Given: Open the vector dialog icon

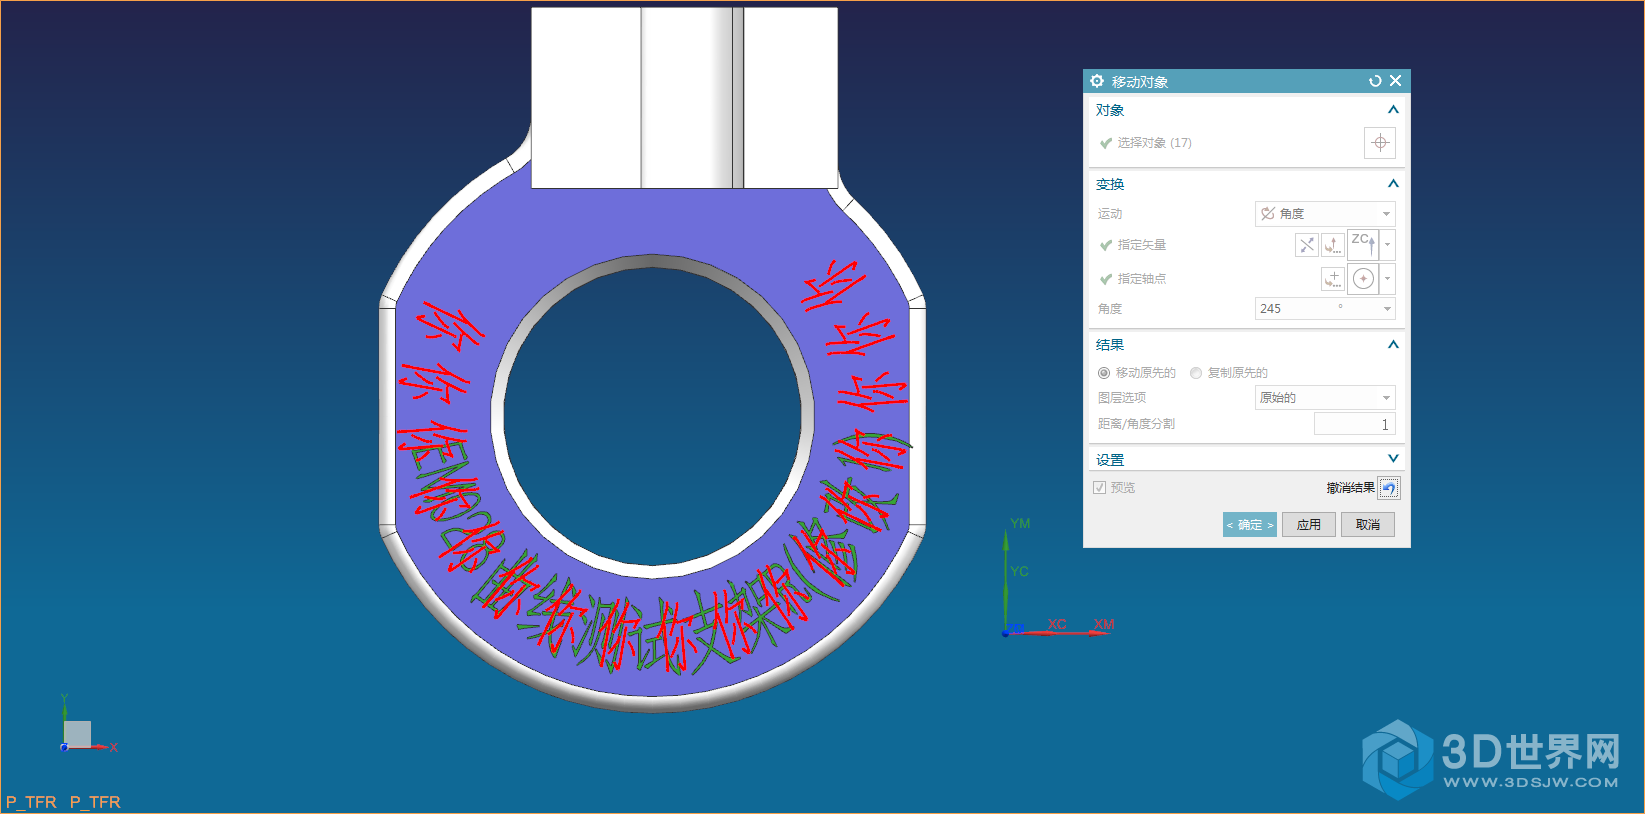Looking at the screenshot, I should [1333, 245].
